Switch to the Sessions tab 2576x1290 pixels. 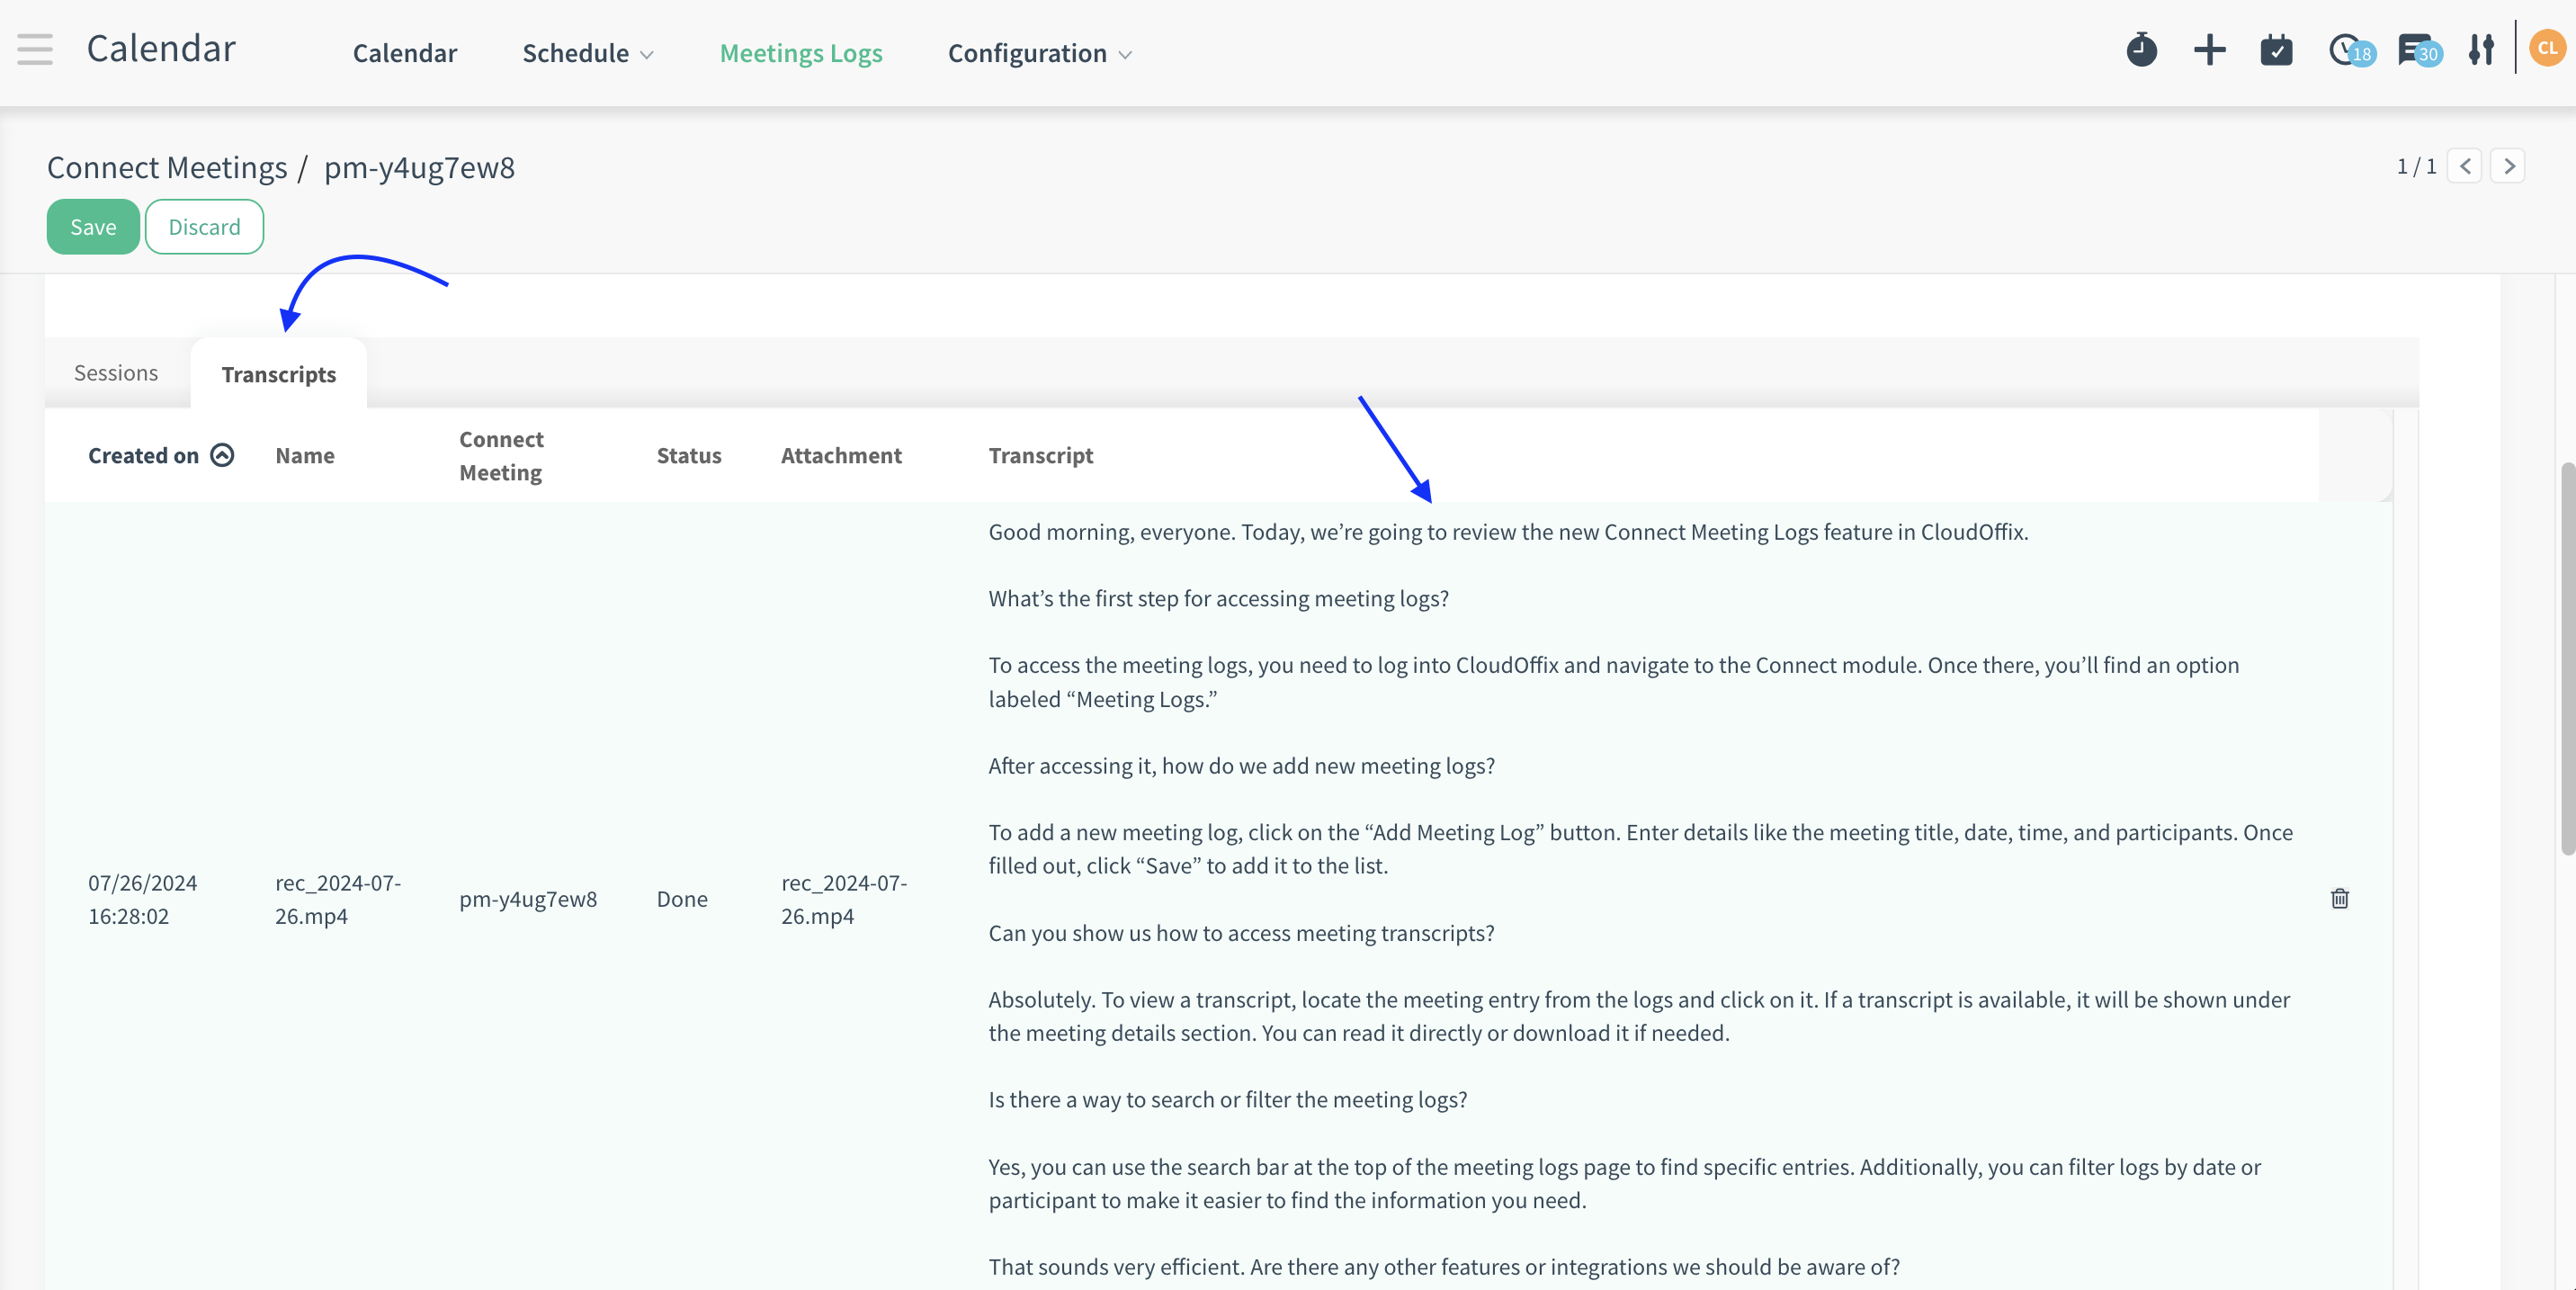(x=116, y=373)
